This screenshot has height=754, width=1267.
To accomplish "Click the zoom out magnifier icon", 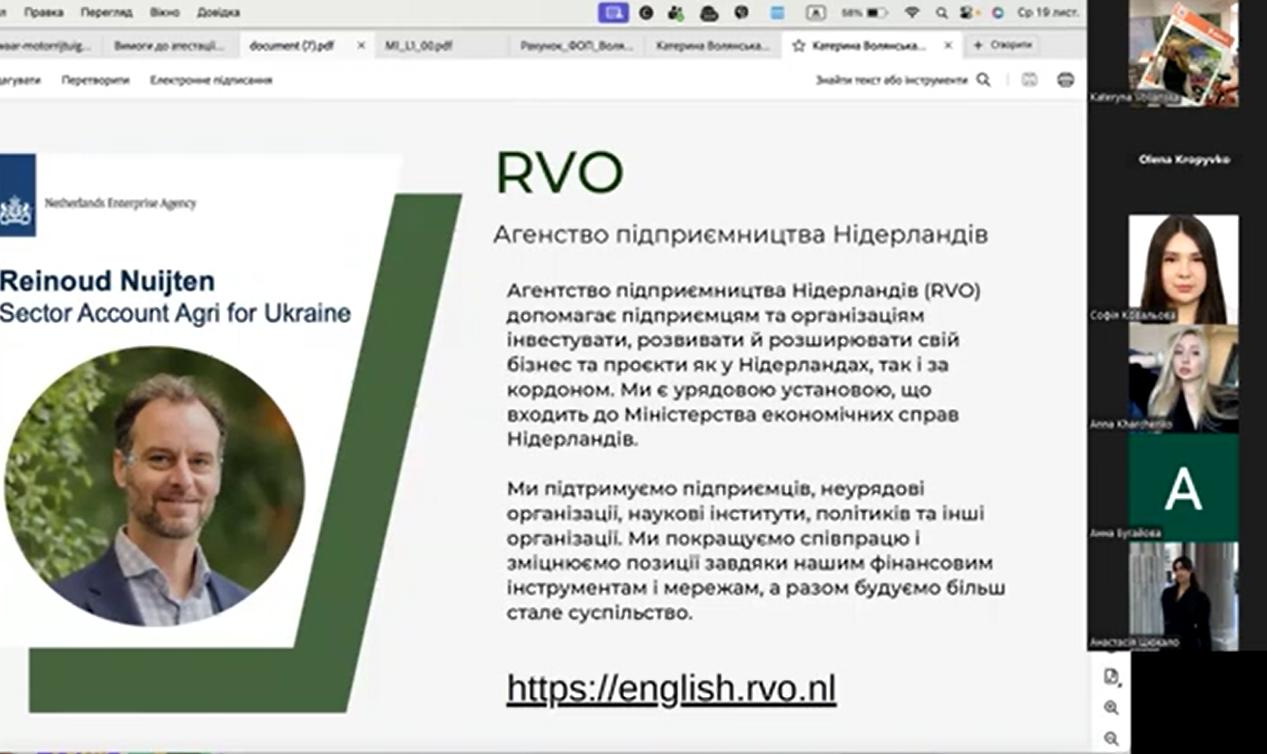I will 1111,739.
